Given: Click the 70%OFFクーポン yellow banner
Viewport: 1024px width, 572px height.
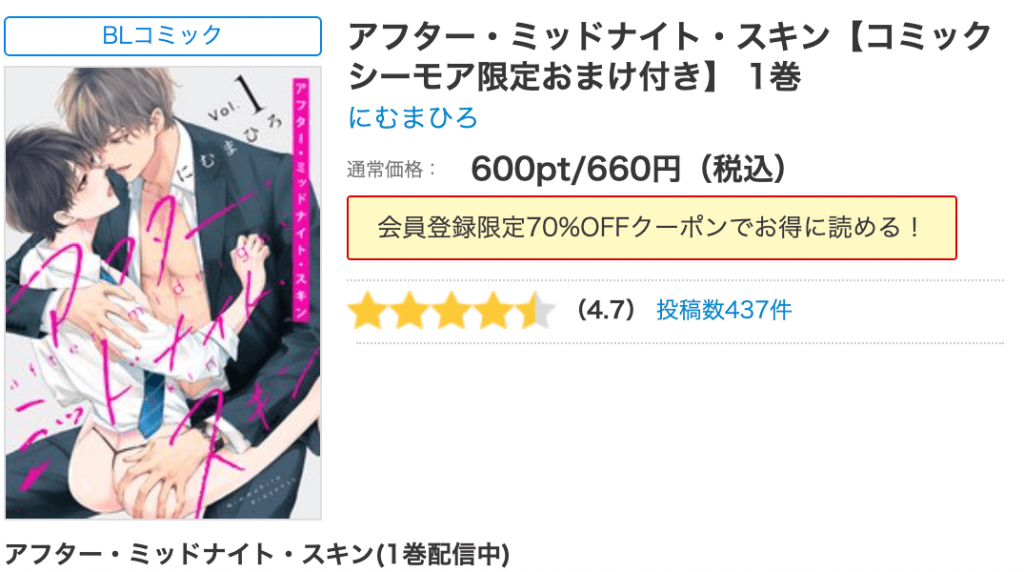Looking at the screenshot, I should coord(652,228).
